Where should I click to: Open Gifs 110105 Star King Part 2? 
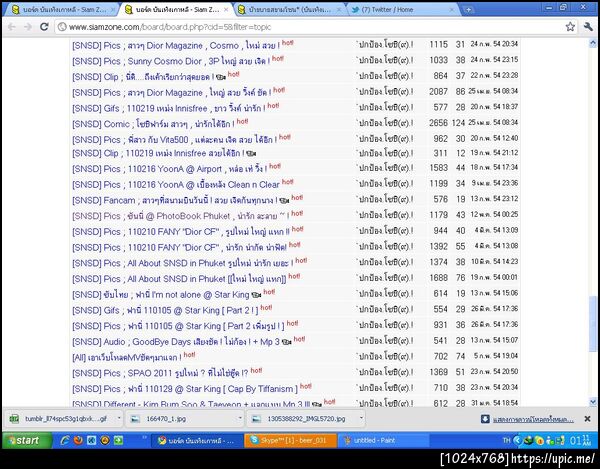pos(165,310)
